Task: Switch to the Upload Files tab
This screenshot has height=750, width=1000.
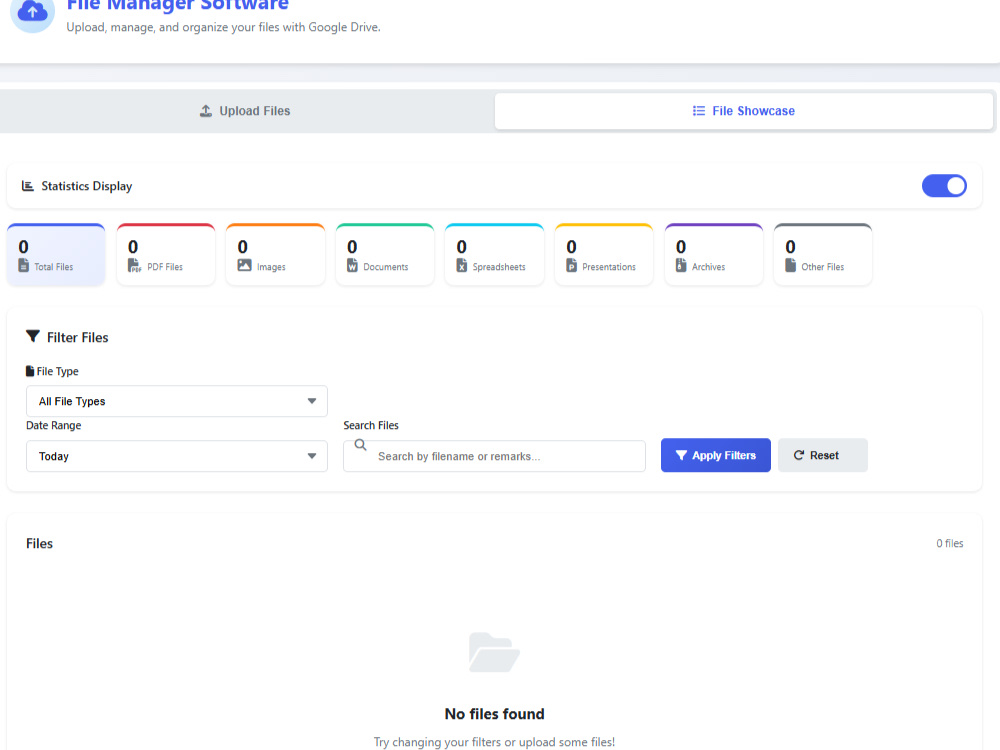Action: click(x=246, y=111)
